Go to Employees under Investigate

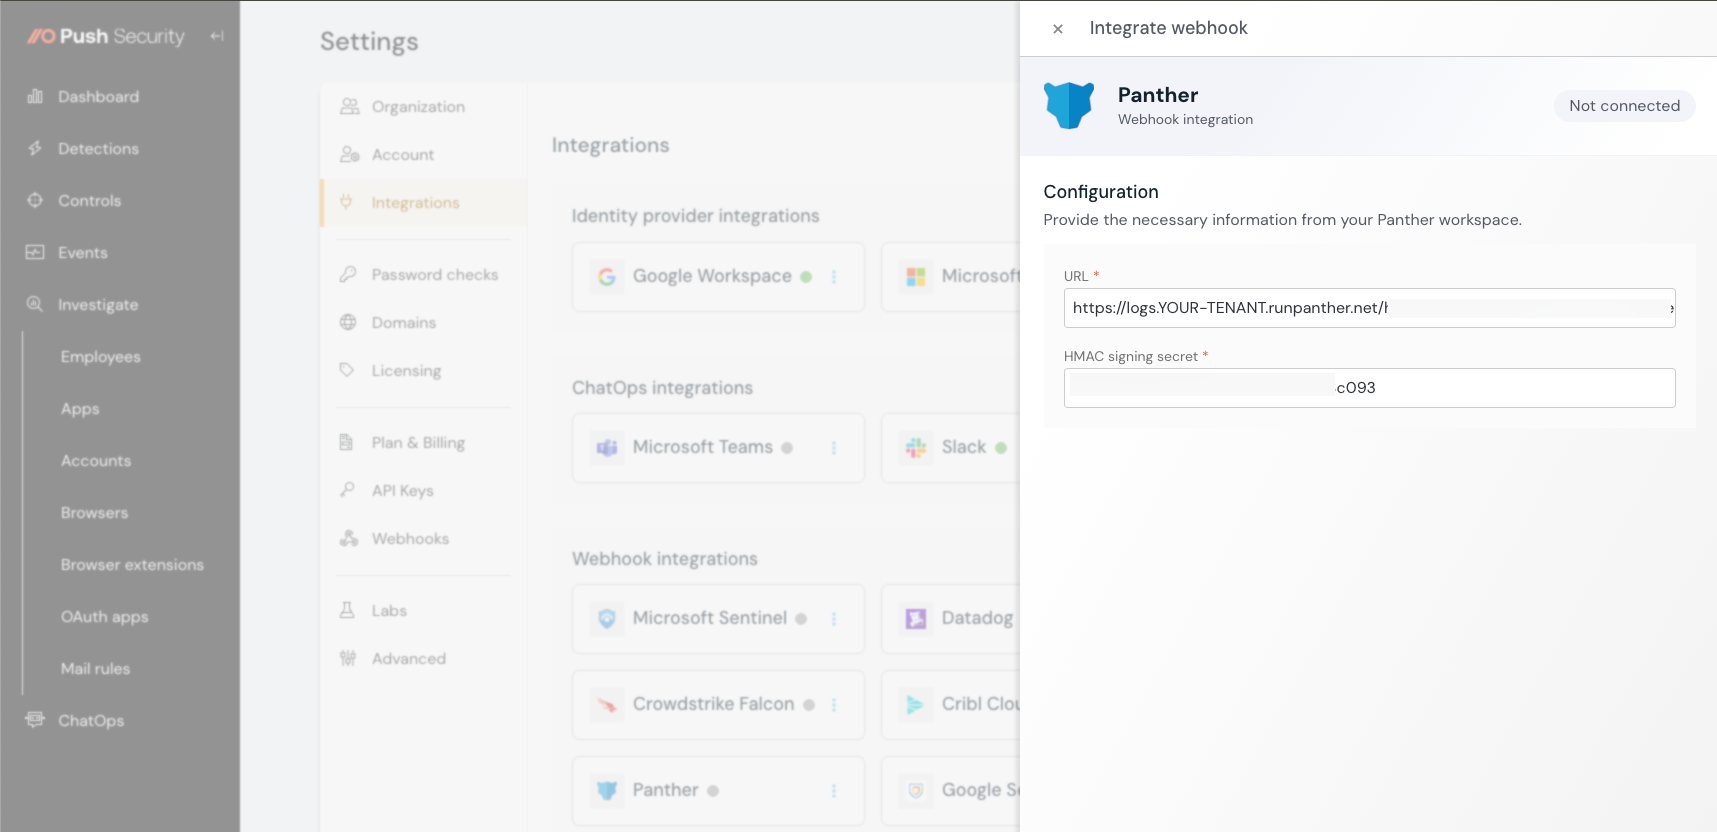pos(100,357)
